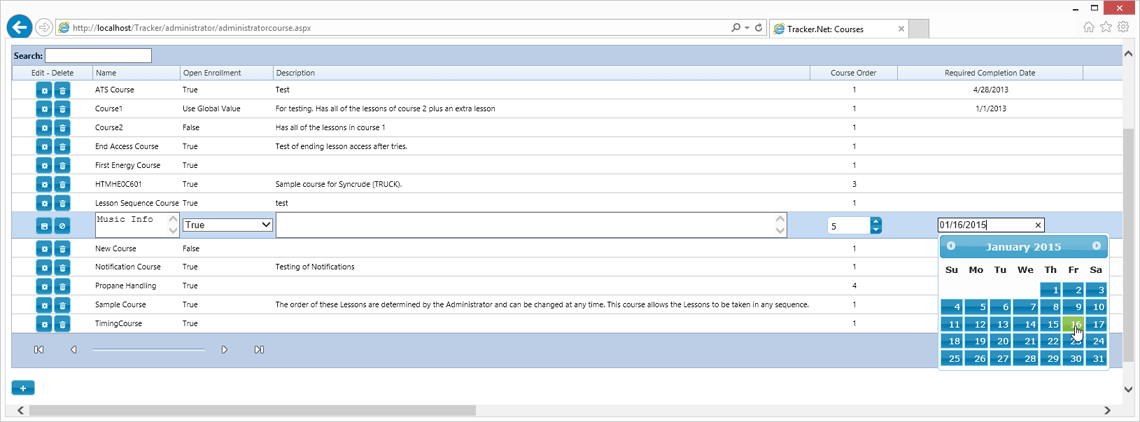Show next month in the calendar
This screenshot has width=1140, height=422.
coord(1096,246)
